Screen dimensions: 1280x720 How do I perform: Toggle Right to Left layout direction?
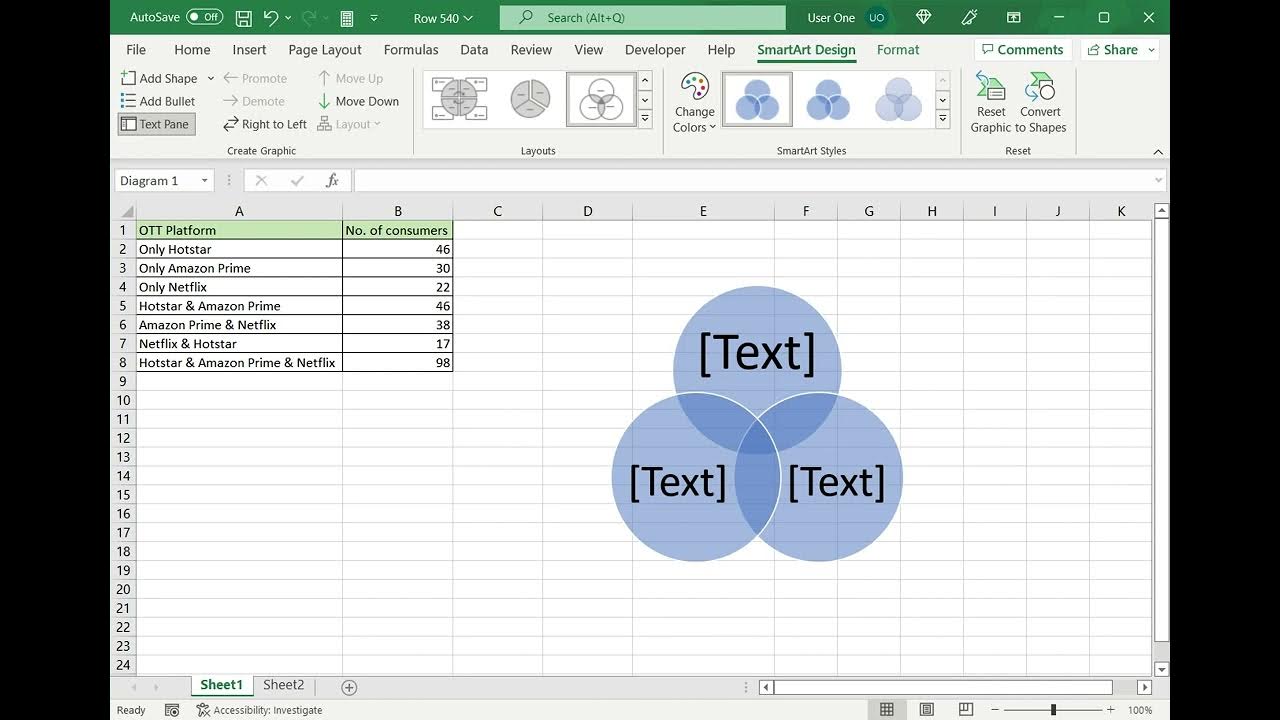265,124
